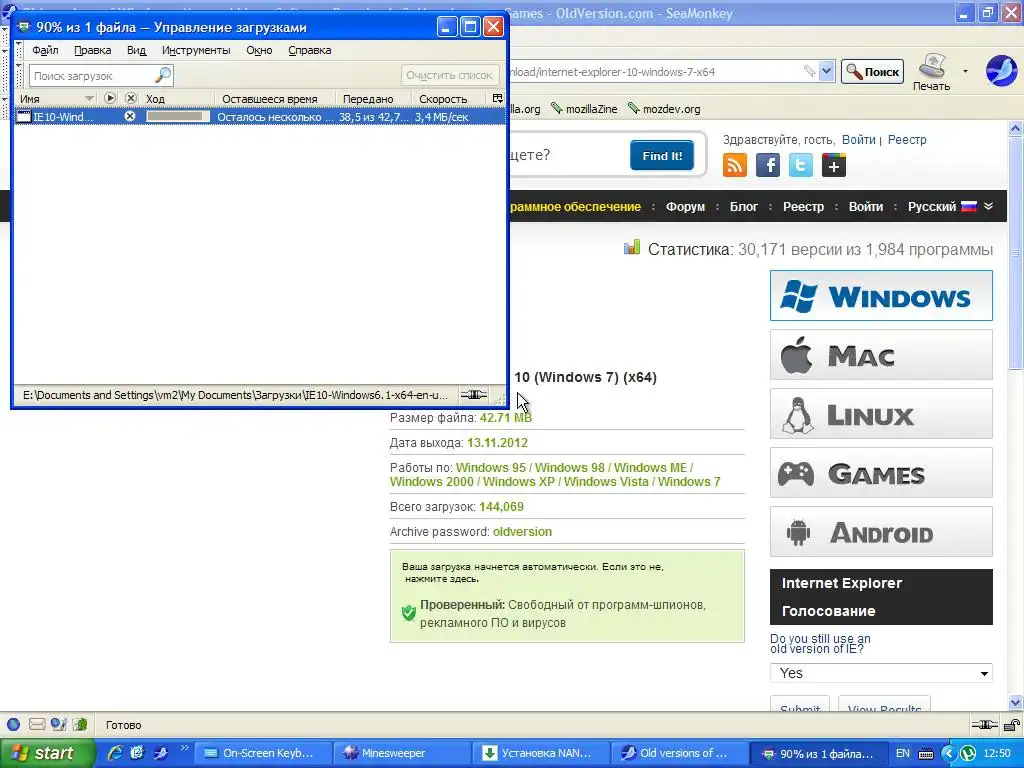This screenshot has width=1024, height=768.
Task: Open the Address Book icon in status bar
Action: (x=80, y=724)
